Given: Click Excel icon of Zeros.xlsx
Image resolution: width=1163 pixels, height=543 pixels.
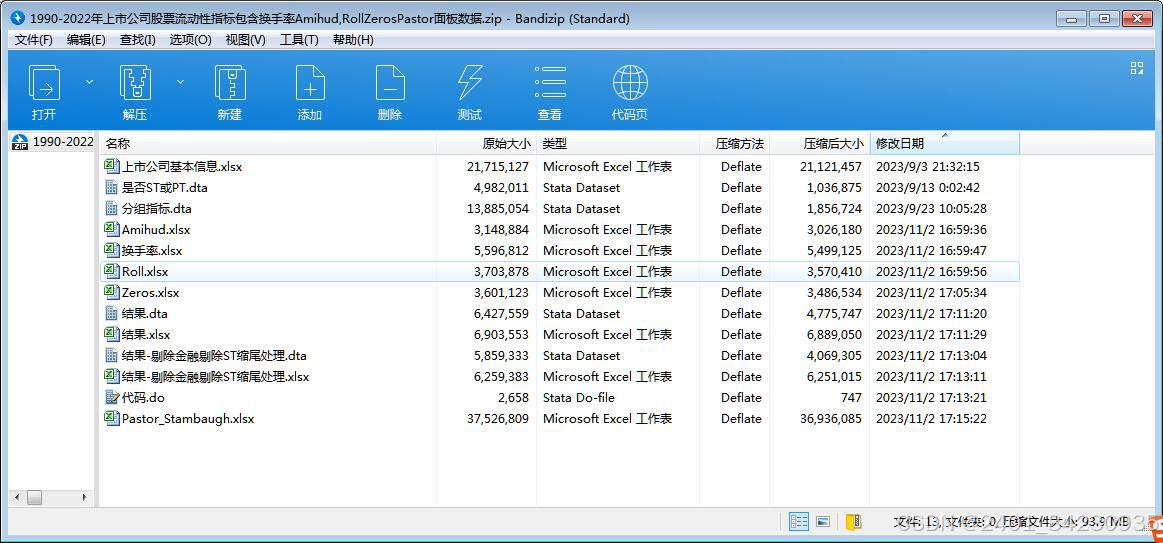Looking at the screenshot, I should pos(112,292).
